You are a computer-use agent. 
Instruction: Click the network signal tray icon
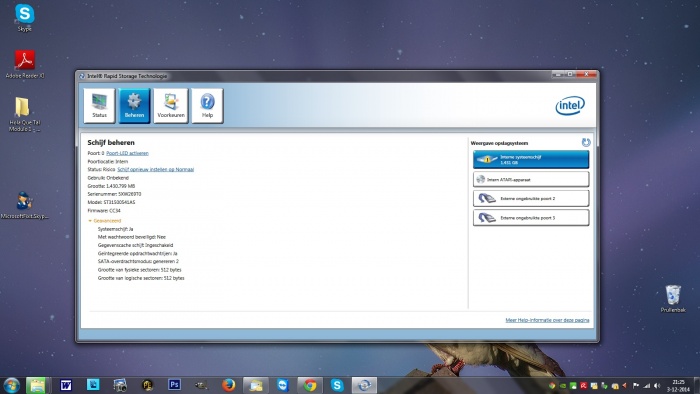point(646,386)
